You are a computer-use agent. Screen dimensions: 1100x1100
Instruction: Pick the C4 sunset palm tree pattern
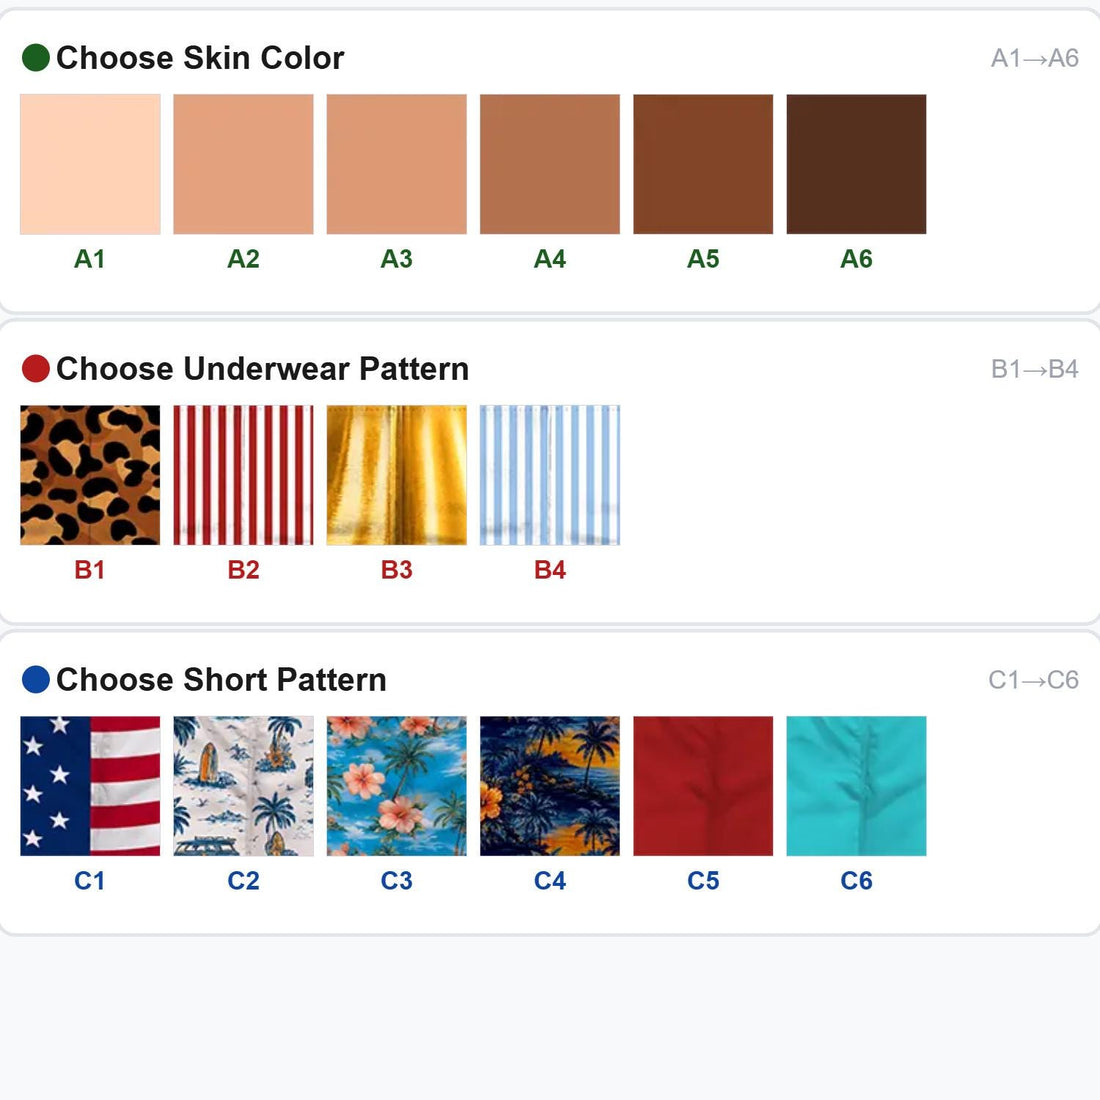coord(550,786)
